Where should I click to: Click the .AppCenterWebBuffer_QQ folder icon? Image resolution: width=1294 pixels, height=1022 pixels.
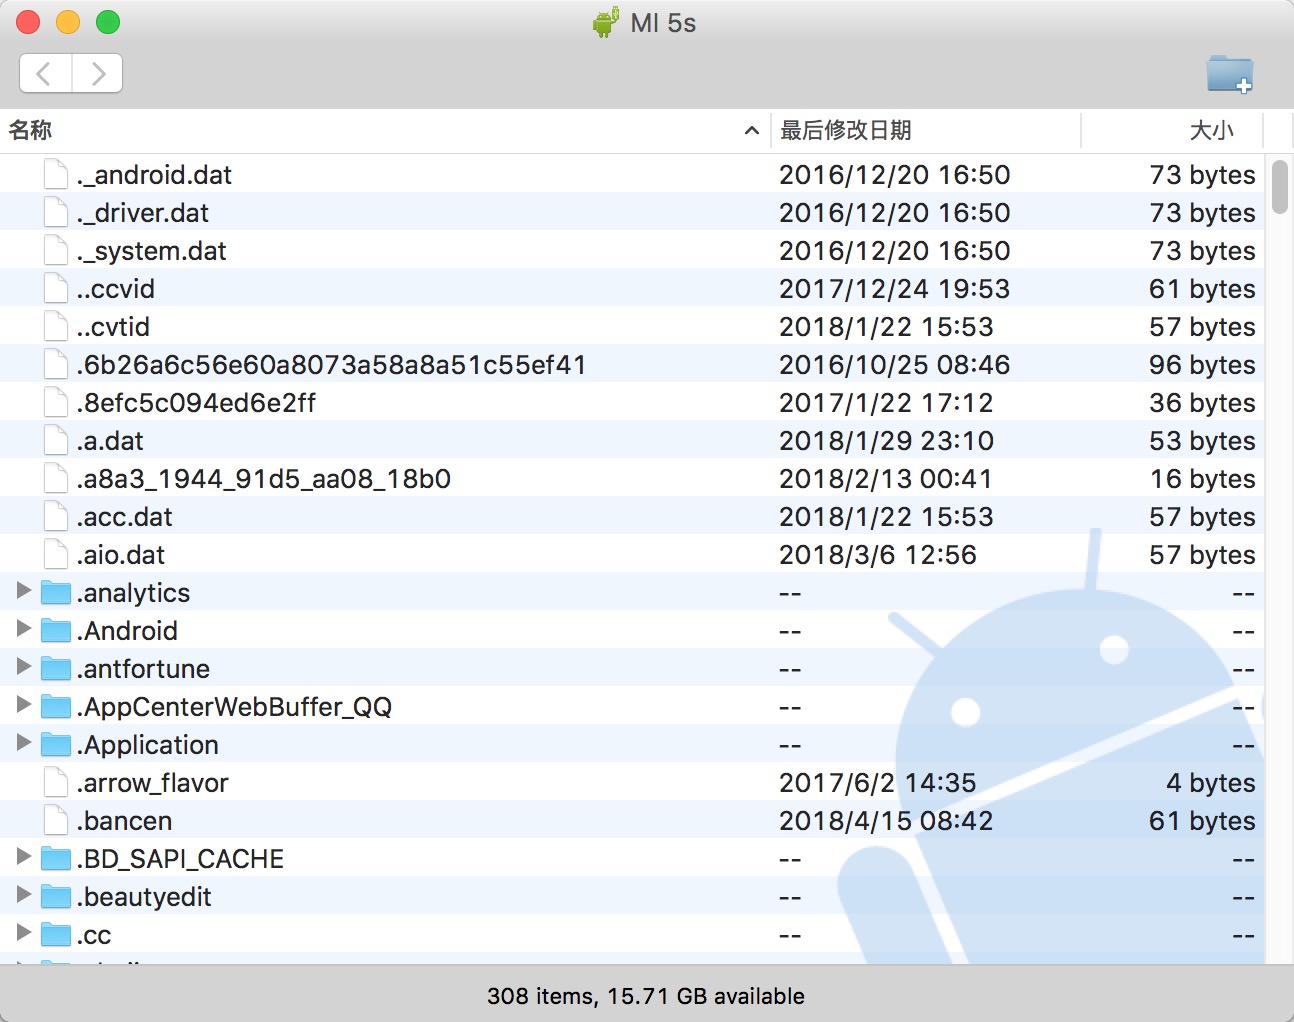click(56, 707)
